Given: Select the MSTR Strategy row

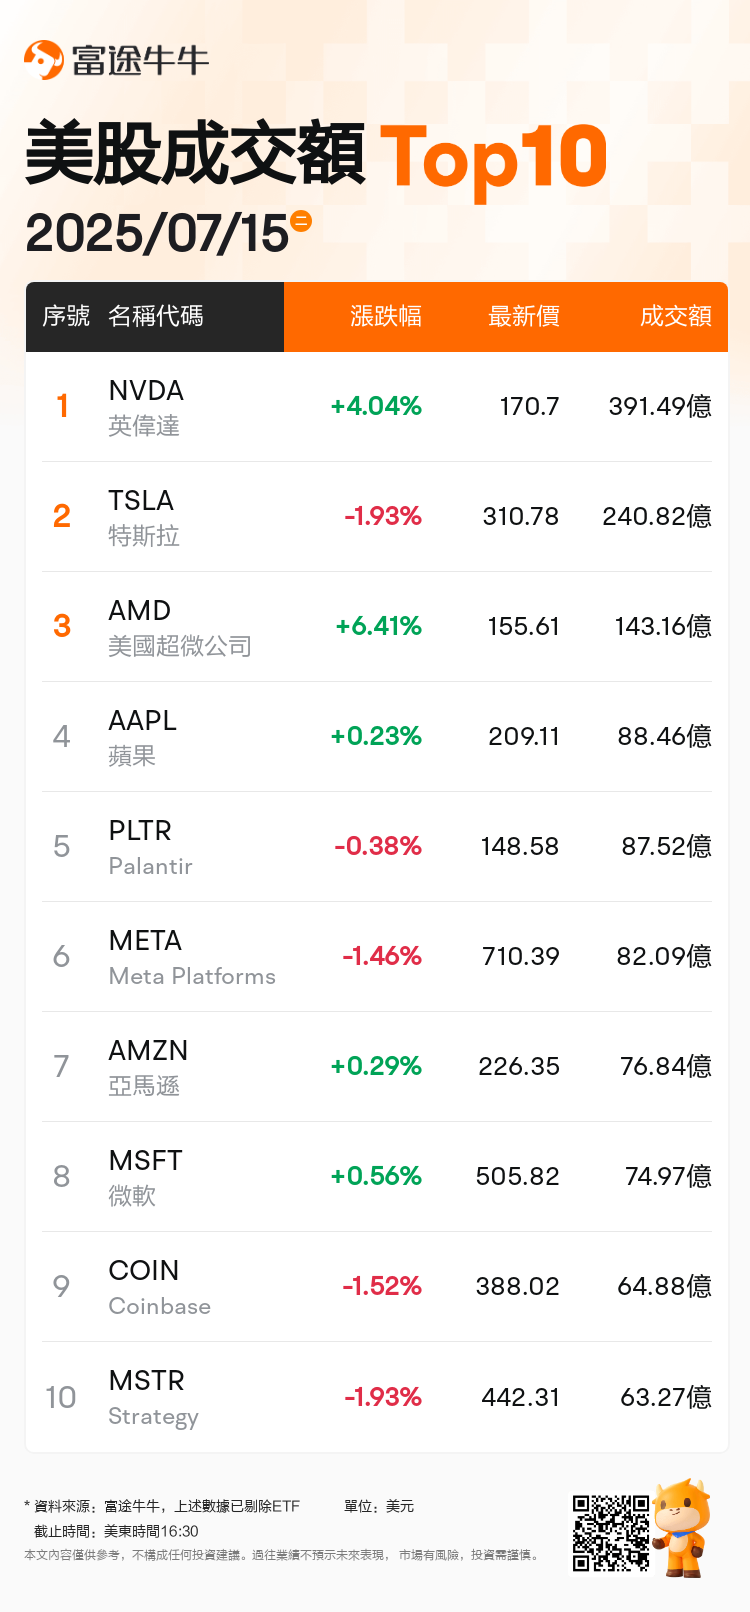Looking at the screenshot, I should (377, 1397).
